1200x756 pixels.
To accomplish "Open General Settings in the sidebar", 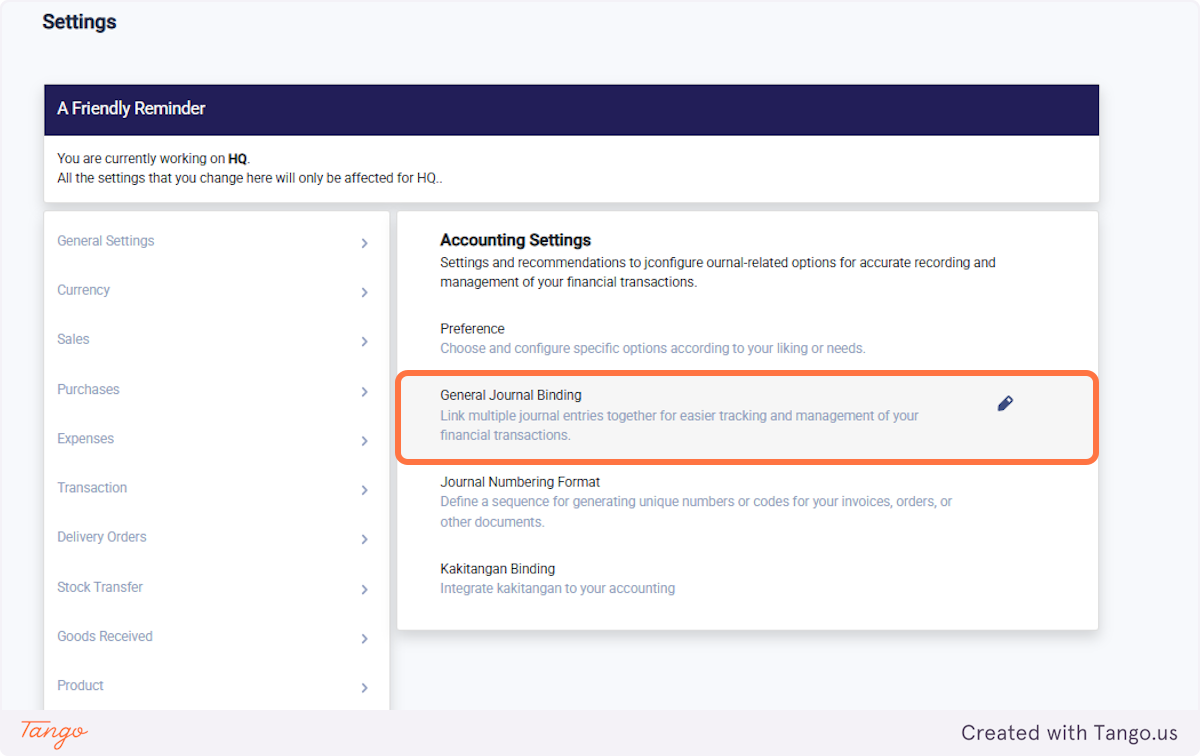I will click(106, 241).
